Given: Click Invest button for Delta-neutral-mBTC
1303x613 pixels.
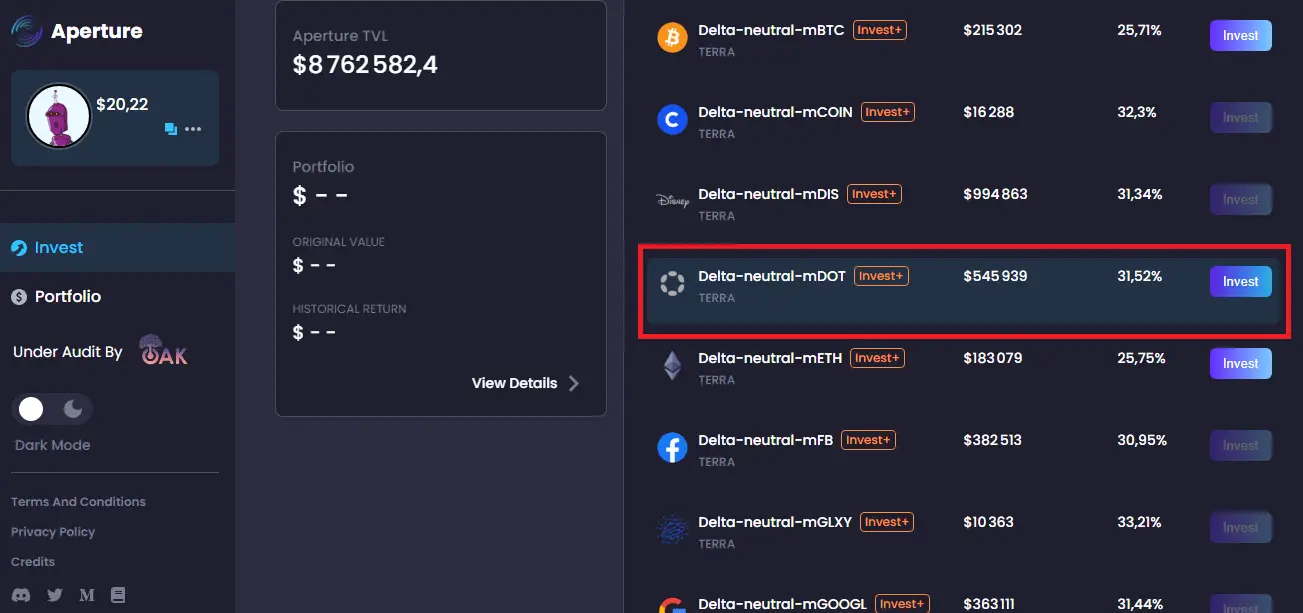Looking at the screenshot, I should (1240, 36).
